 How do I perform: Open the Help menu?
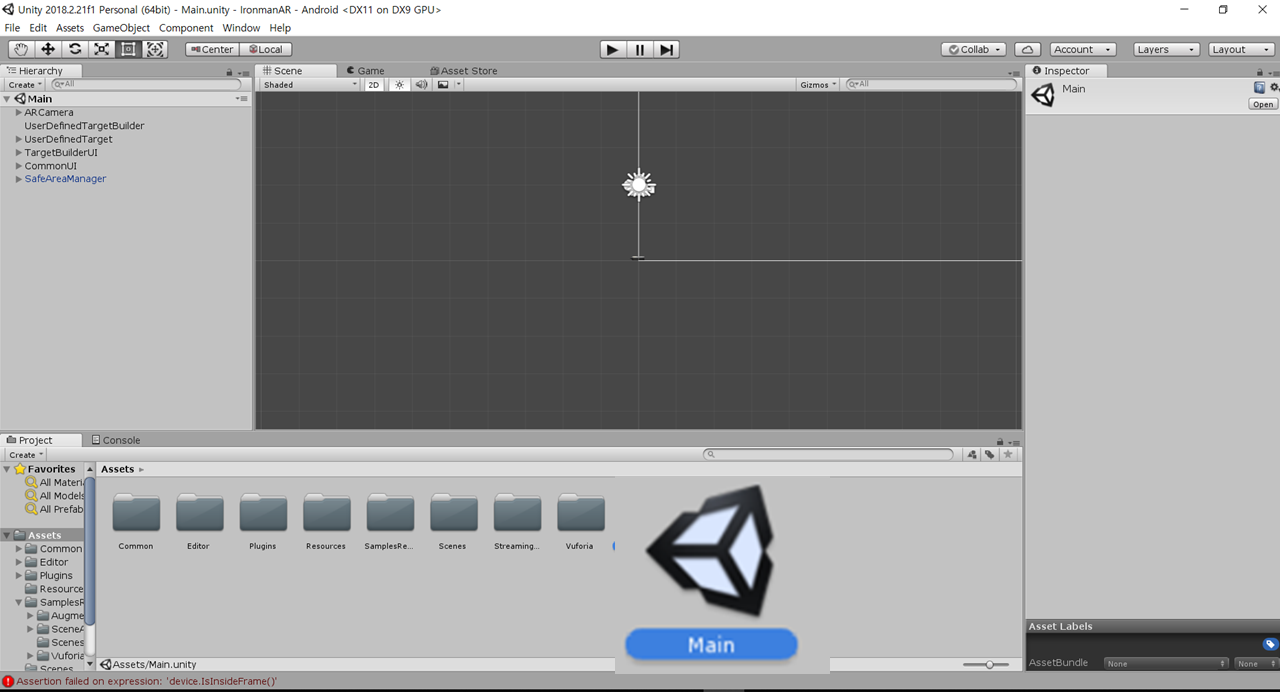tap(280, 28)
